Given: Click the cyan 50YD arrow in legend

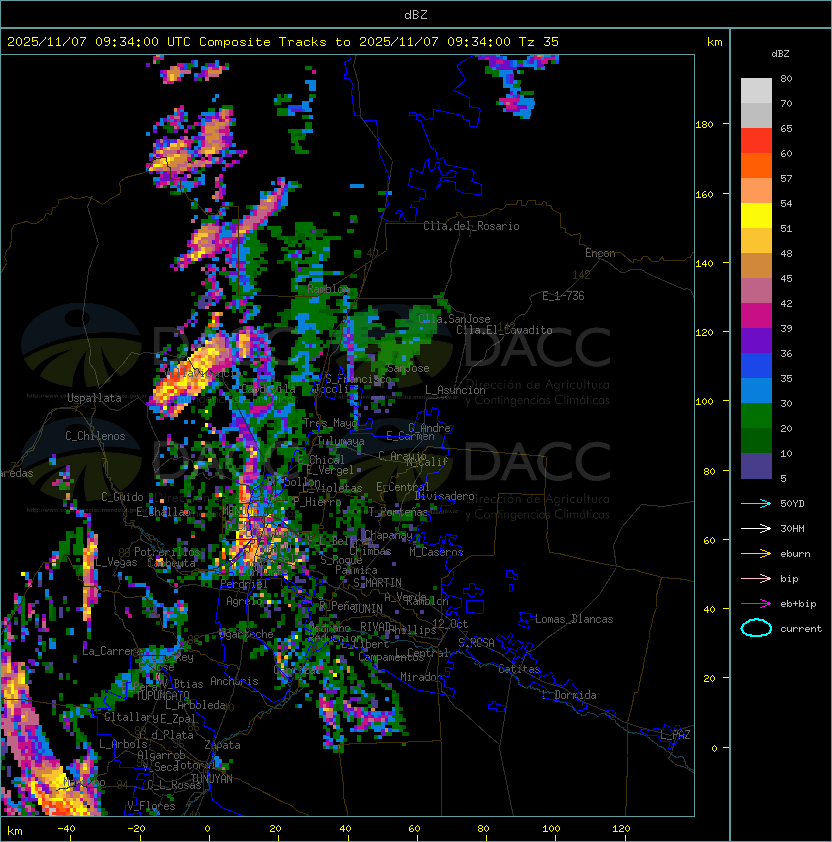Looking at the screenshot, I should [x=756, y=504].
